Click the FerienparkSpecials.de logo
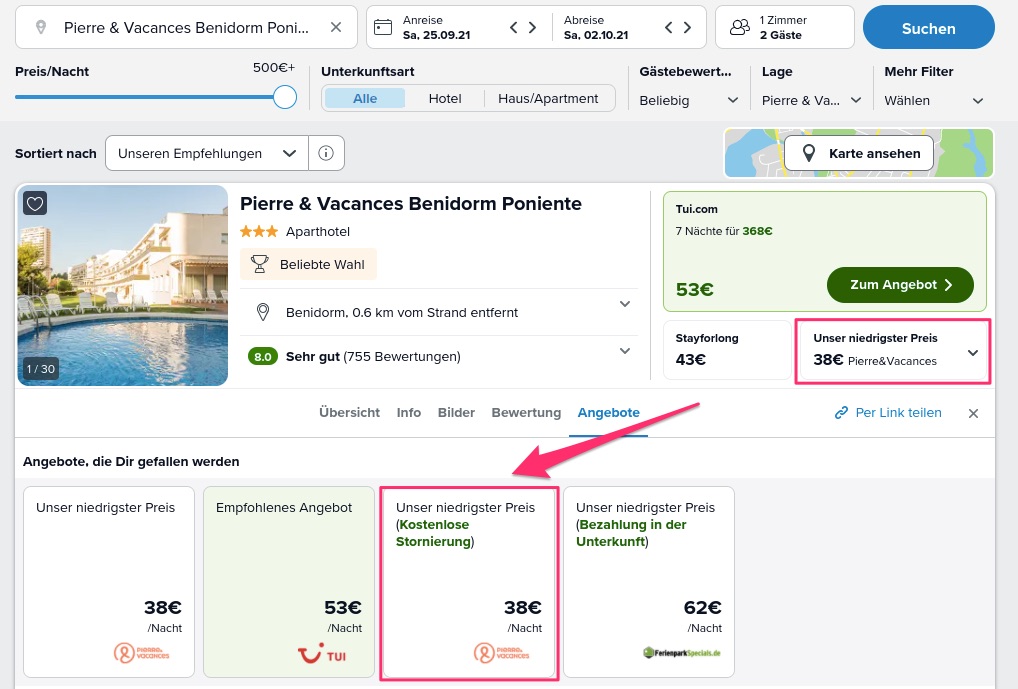The height and width of the screenshot is (689, 1018). tap(682, 653)
